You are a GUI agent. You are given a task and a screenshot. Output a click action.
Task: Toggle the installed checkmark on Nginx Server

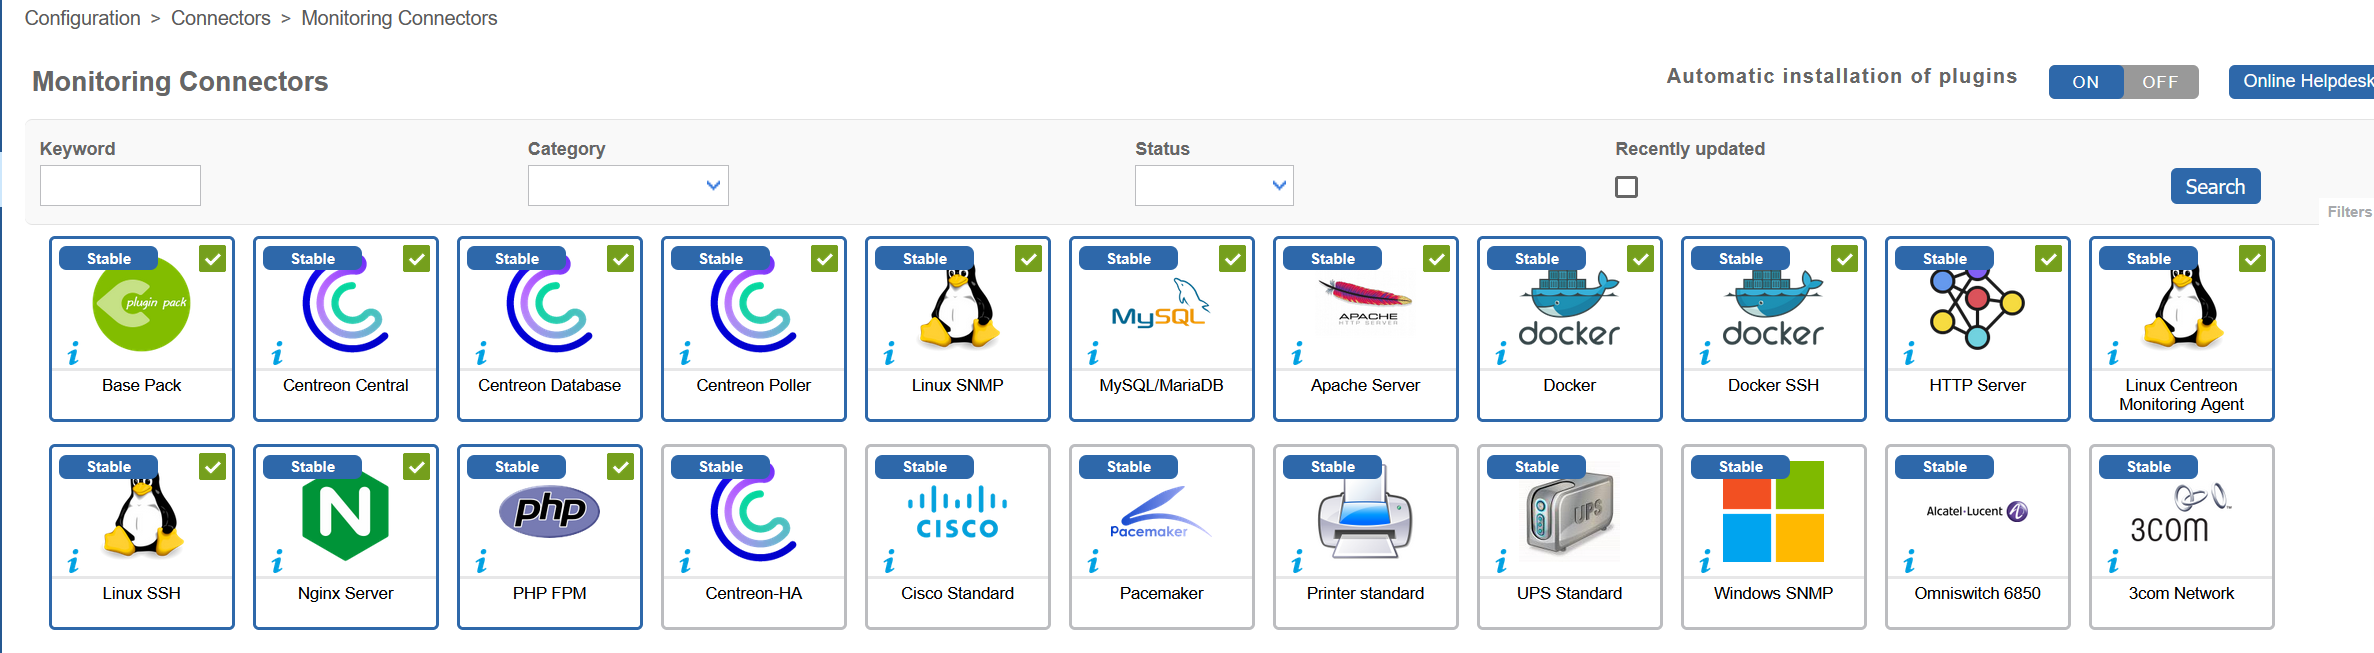[416, 467]
